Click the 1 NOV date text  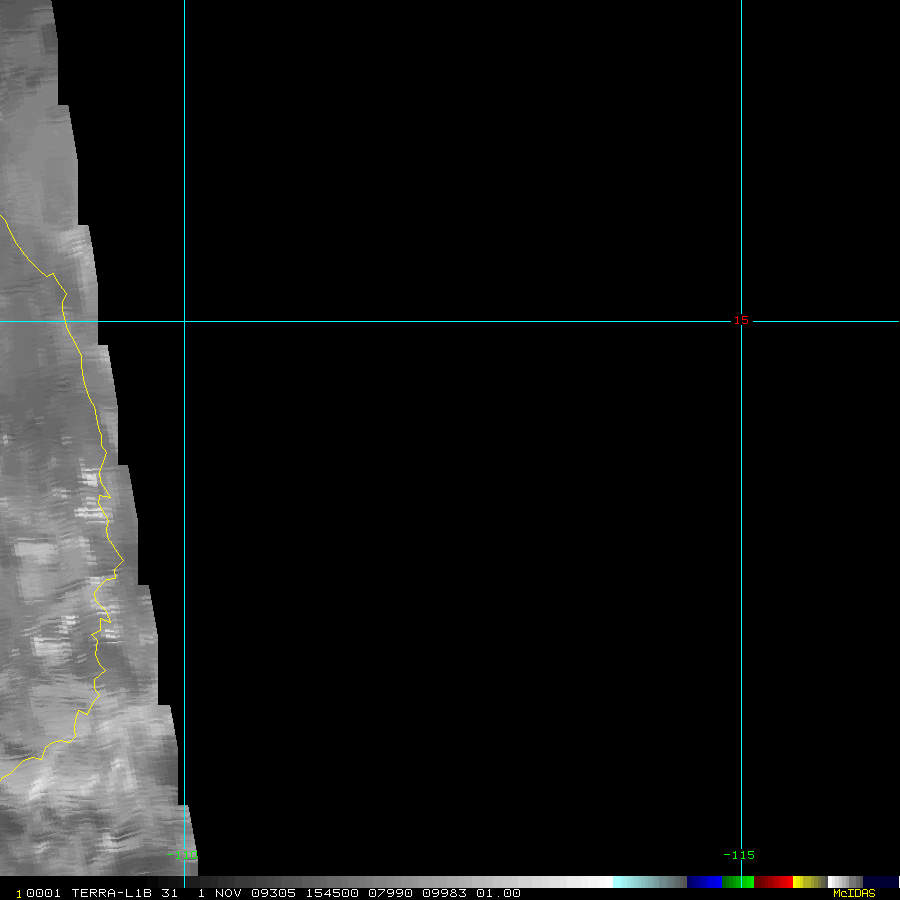pos(221,893)
